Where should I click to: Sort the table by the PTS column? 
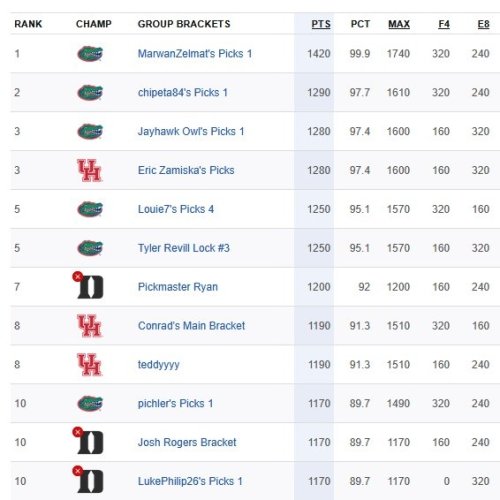pyautogui.click(x=321, y=24)
